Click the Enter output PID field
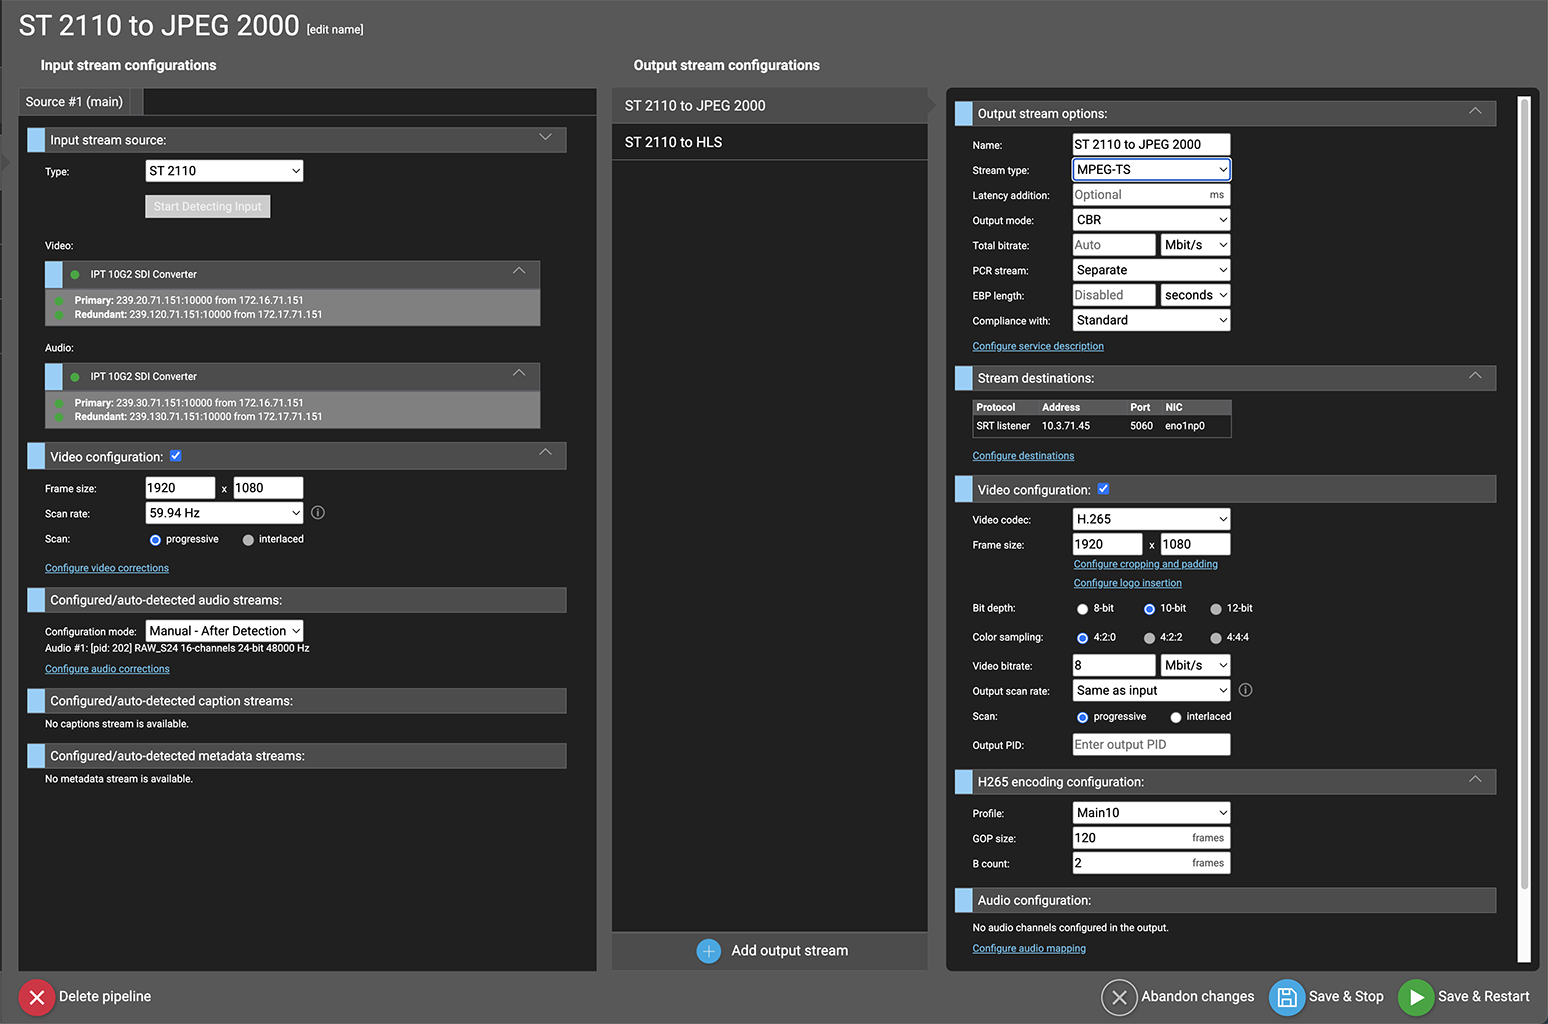 tap(1151, 745)
